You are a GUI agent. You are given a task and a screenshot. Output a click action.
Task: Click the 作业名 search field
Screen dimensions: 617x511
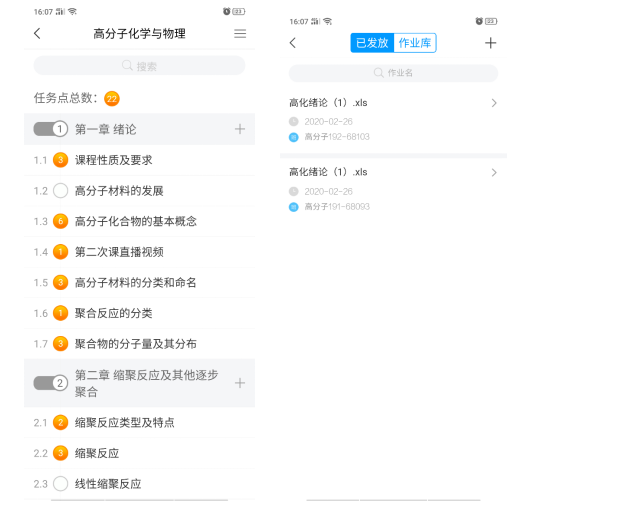point(393,73)
